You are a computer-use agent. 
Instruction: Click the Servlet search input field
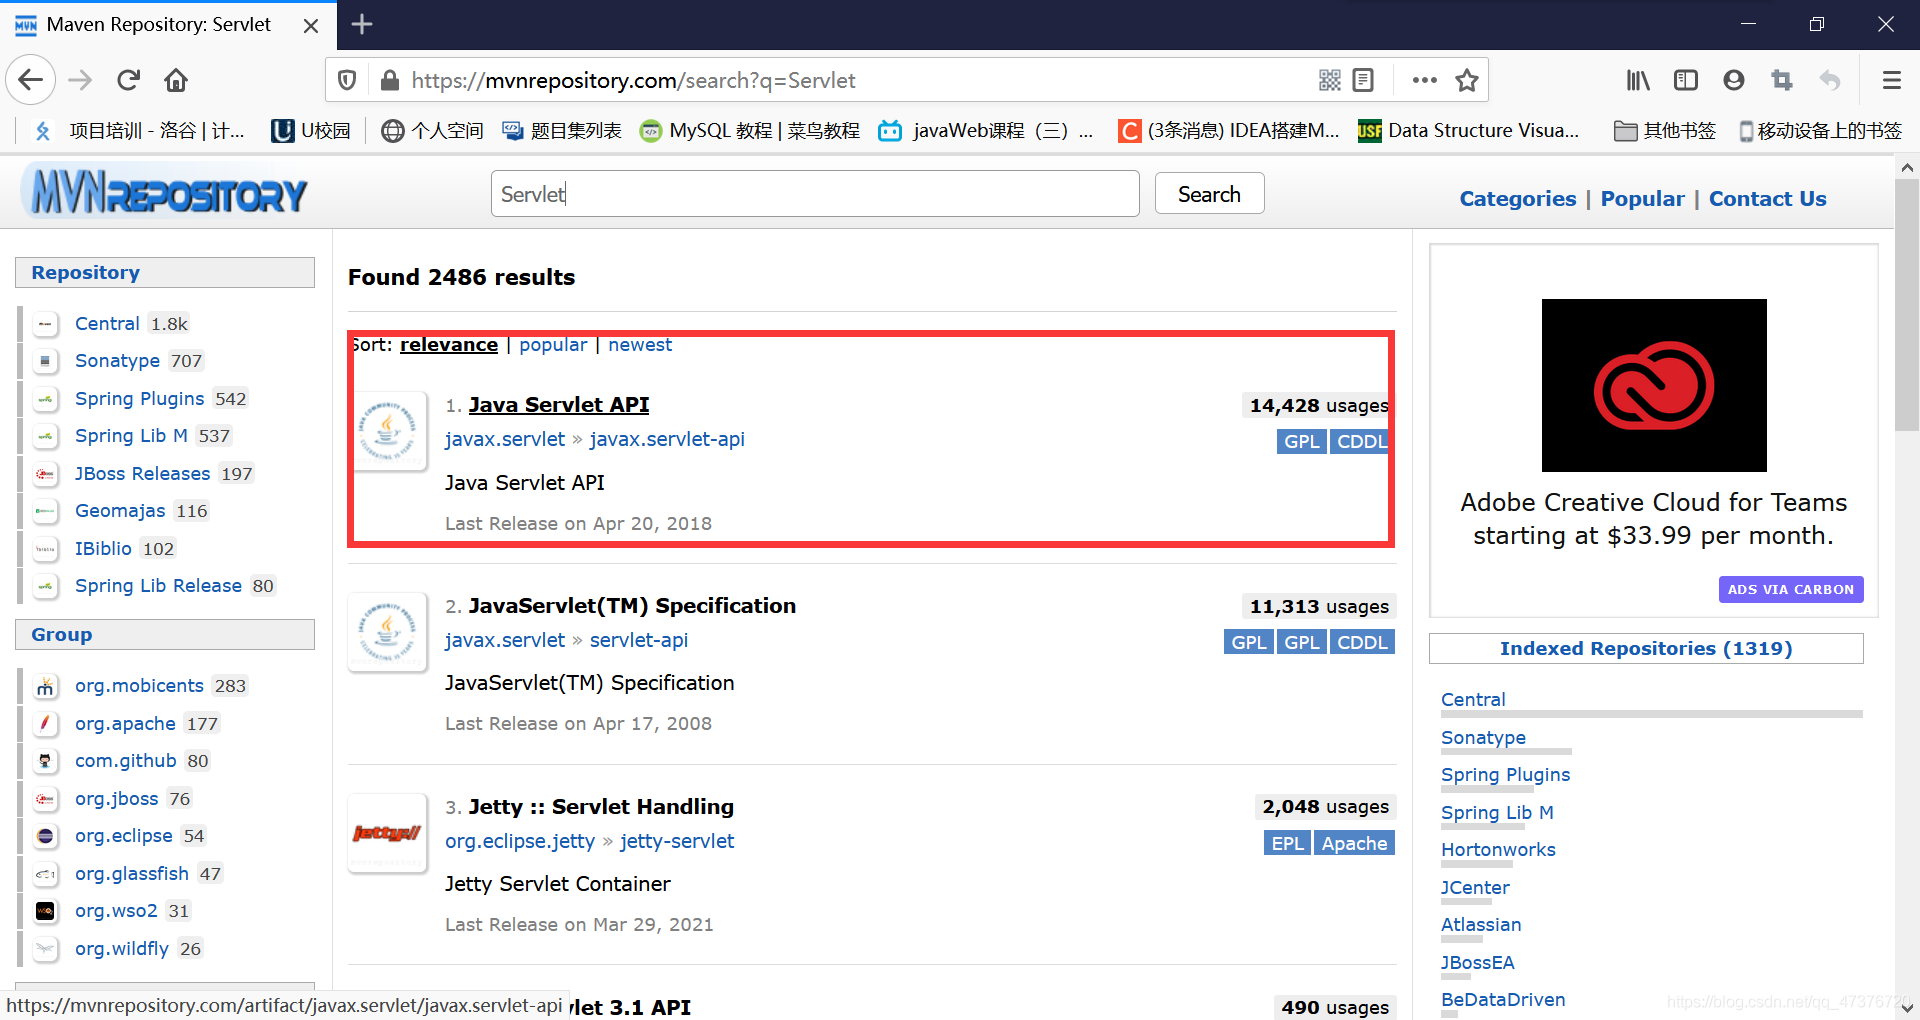click(815, 194)
